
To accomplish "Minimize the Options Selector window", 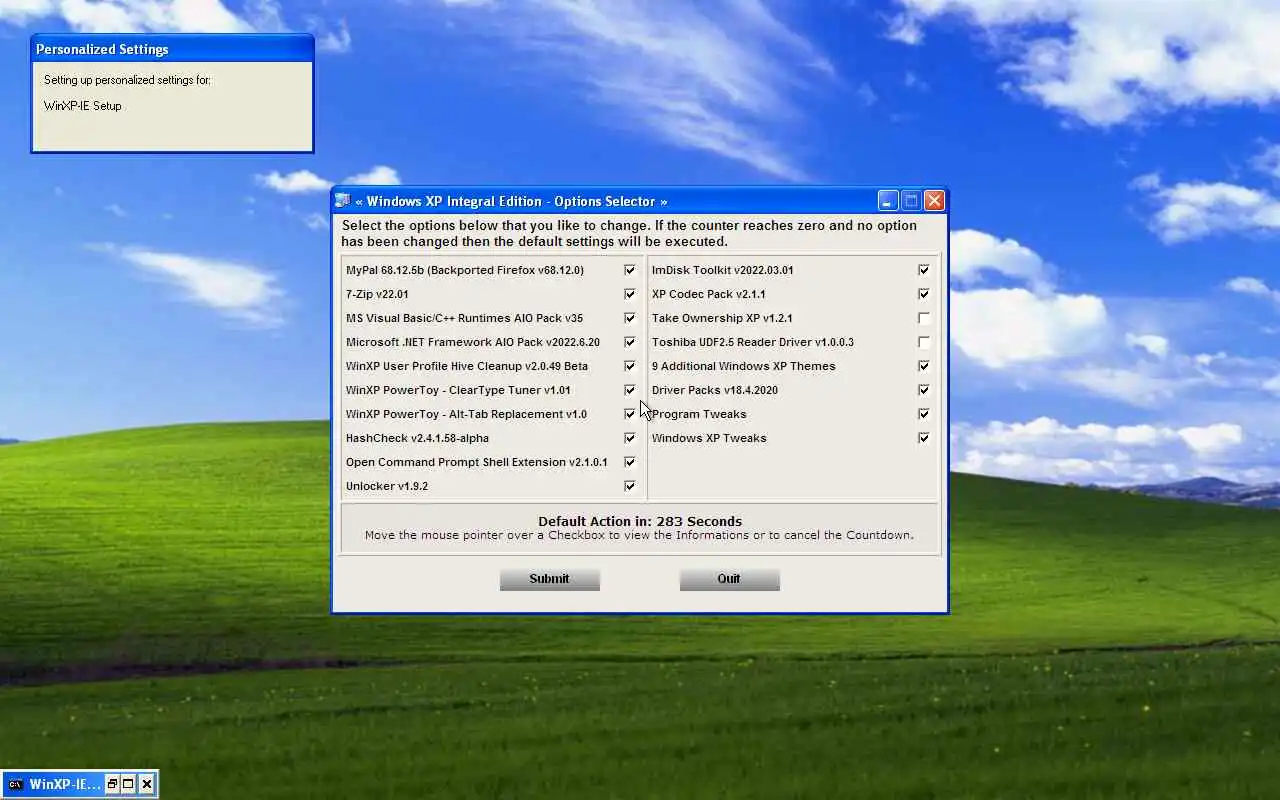I will point(888,201).
